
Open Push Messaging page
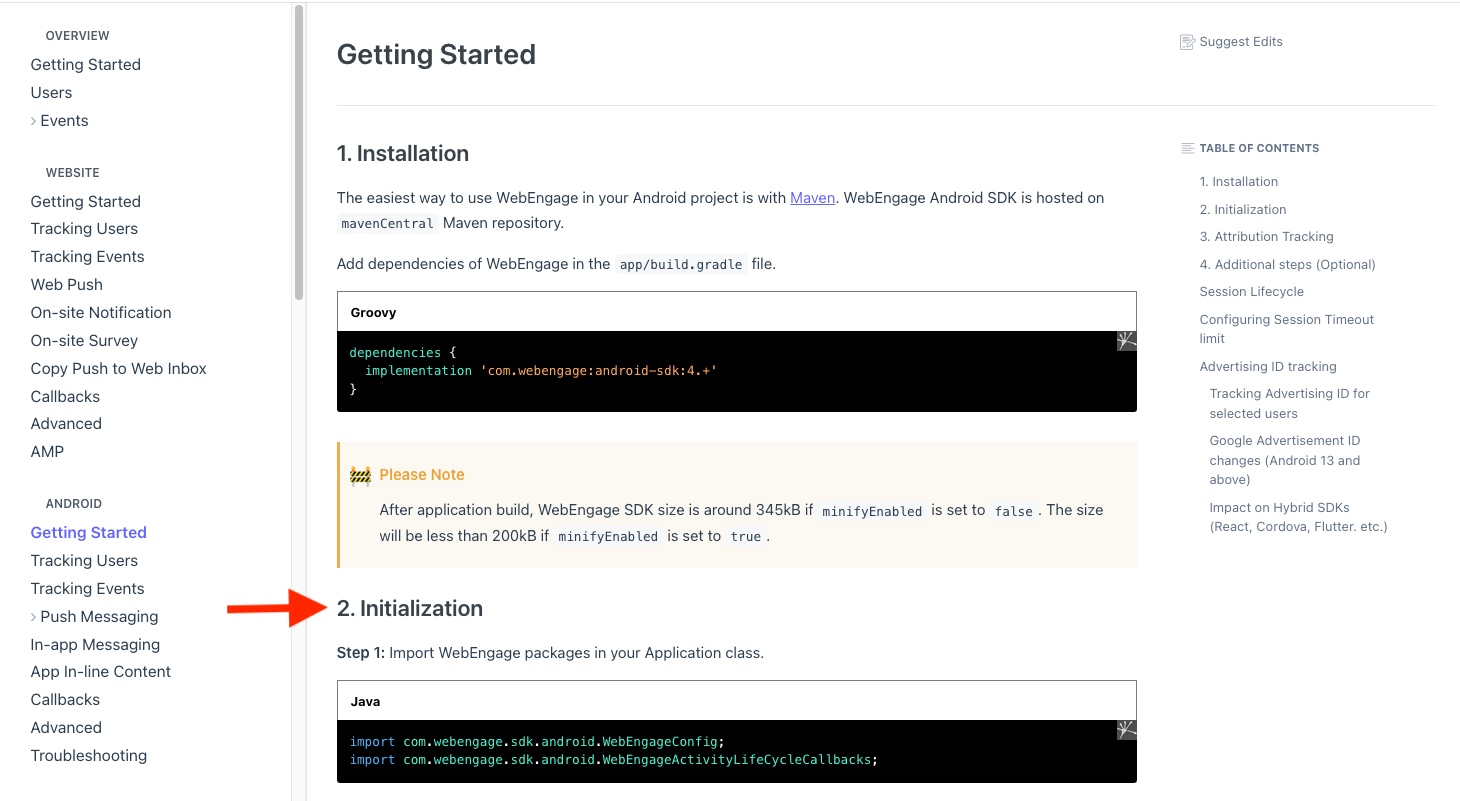click(100, 617)
